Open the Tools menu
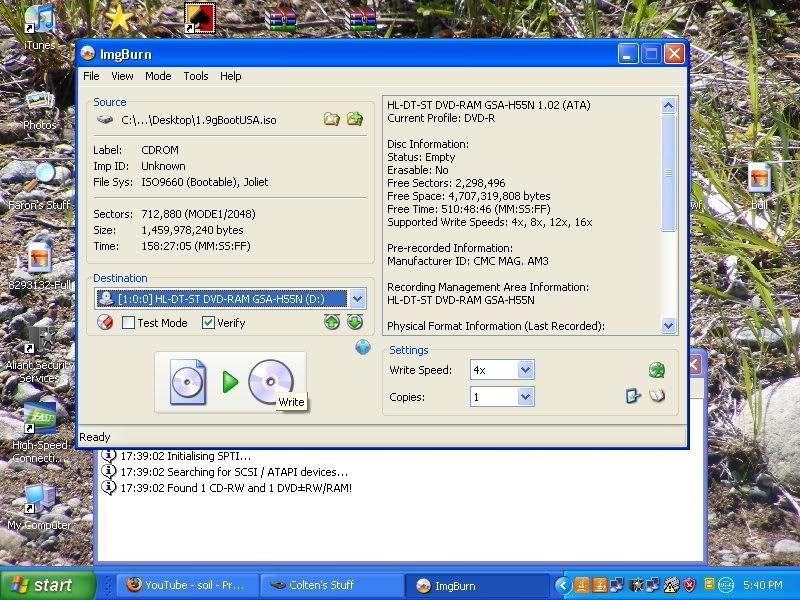Screen dimensions: 800x600 coord(196,76)
